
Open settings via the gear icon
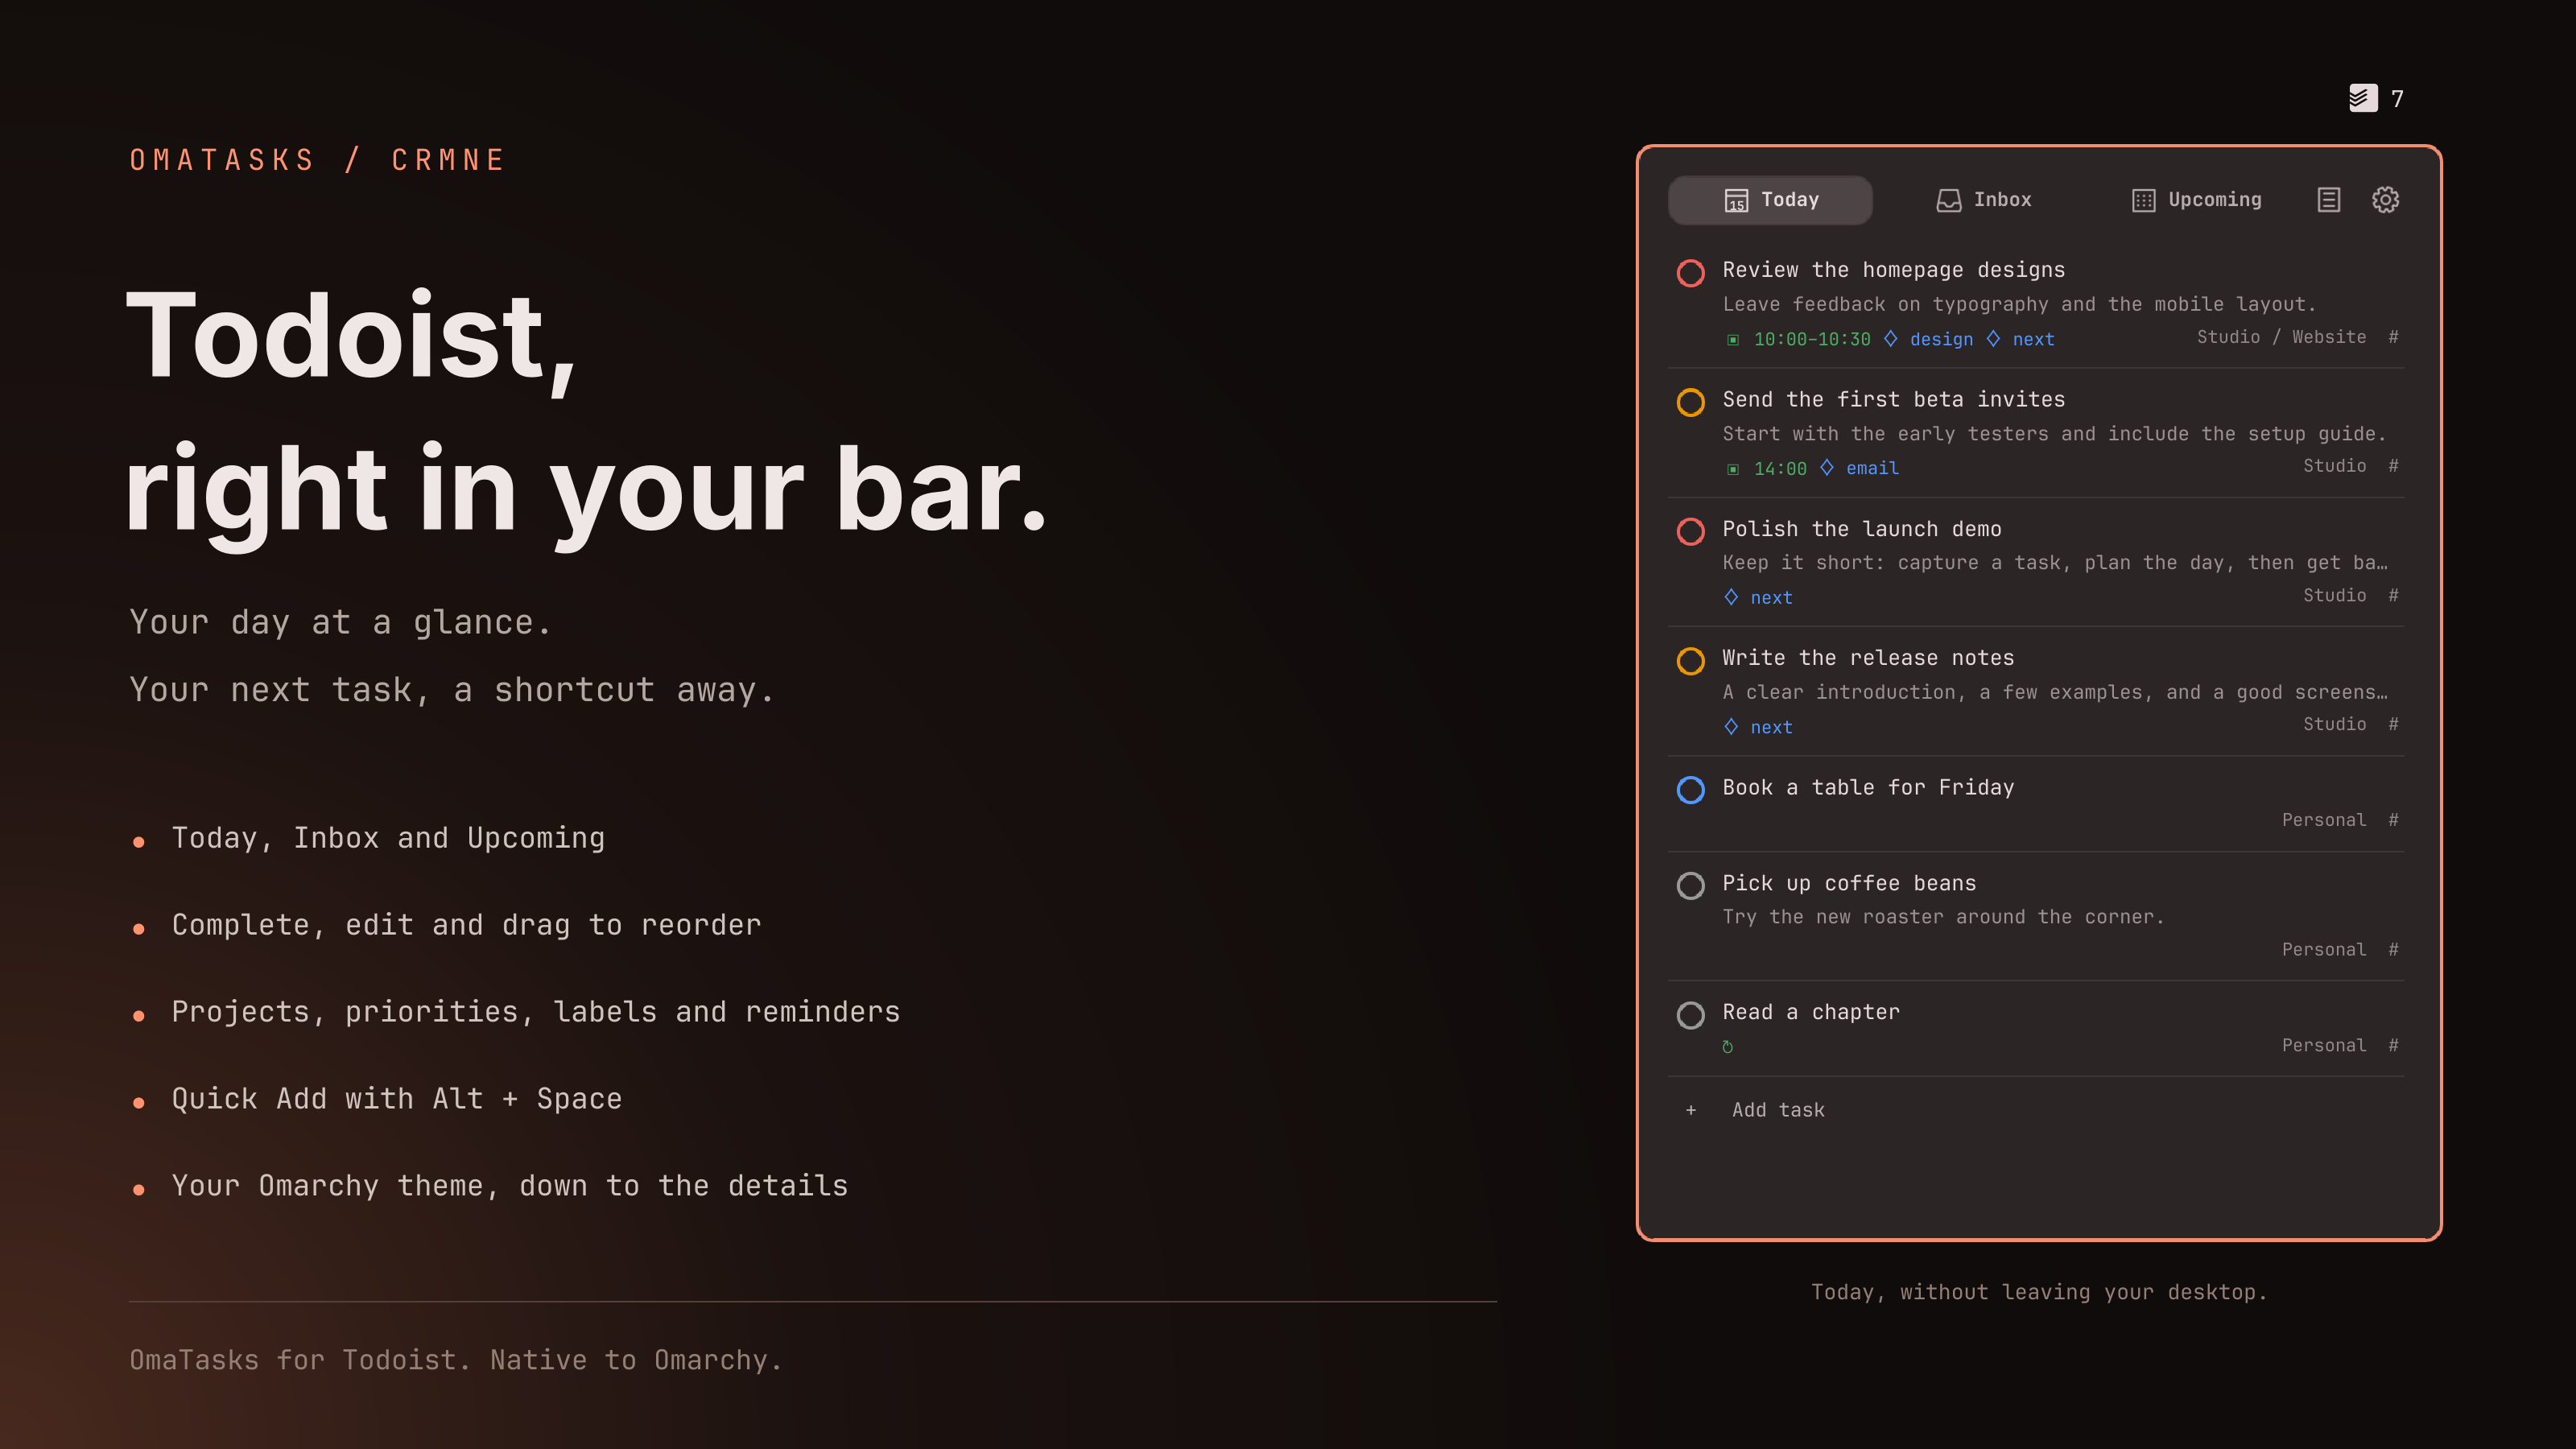(2386, 200)
